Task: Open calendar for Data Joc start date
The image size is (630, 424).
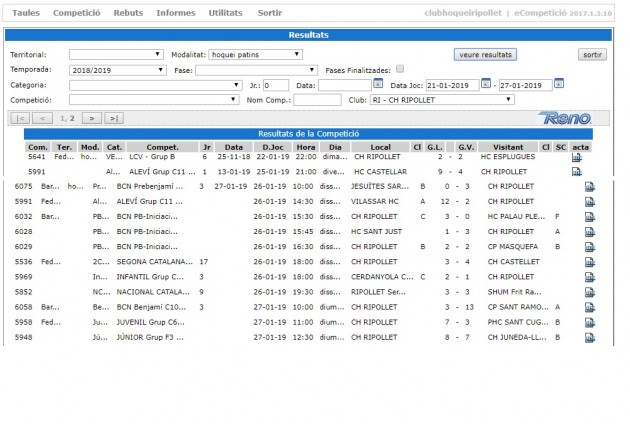Action: tap(486, 84)
